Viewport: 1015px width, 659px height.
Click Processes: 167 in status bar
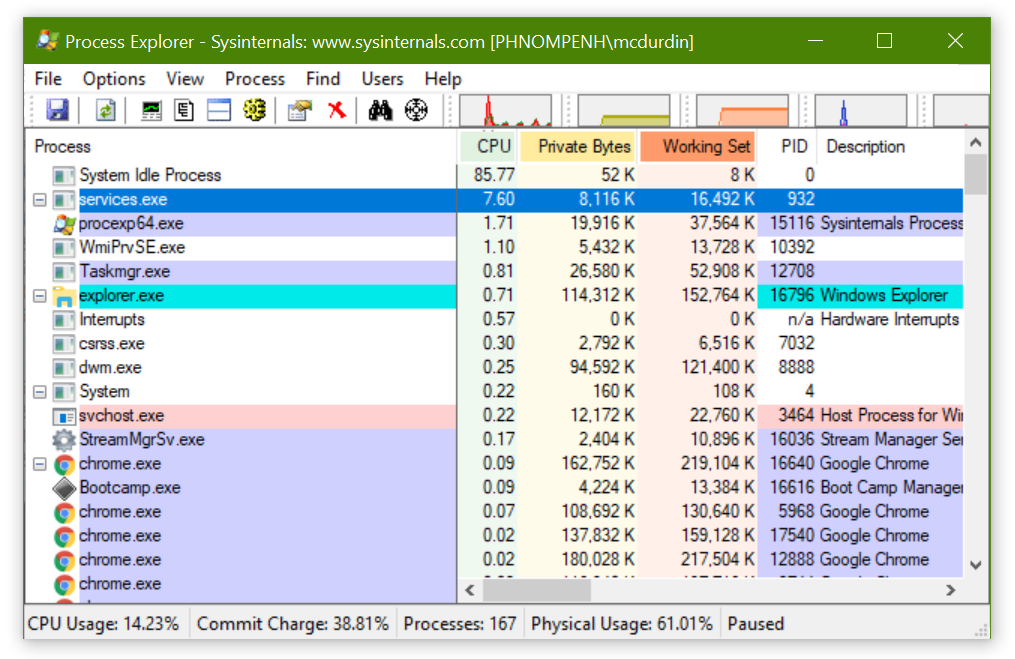(x=460, y=624)
